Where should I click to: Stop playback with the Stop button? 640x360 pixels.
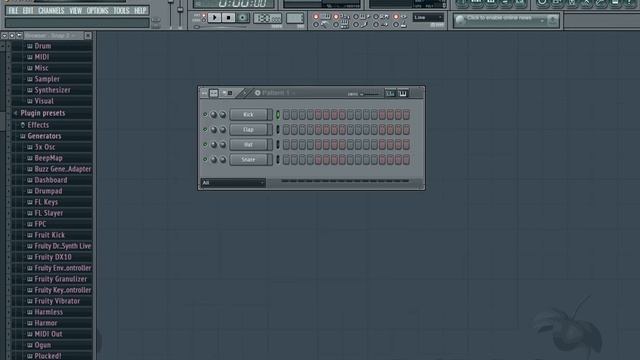pos(228,18)
